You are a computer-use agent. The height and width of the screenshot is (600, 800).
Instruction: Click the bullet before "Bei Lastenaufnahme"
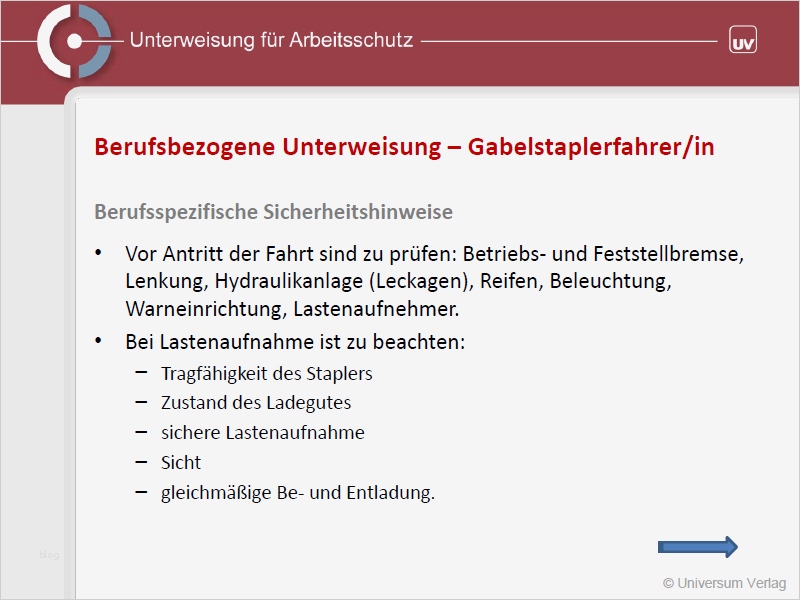click(x=97, y=339)
